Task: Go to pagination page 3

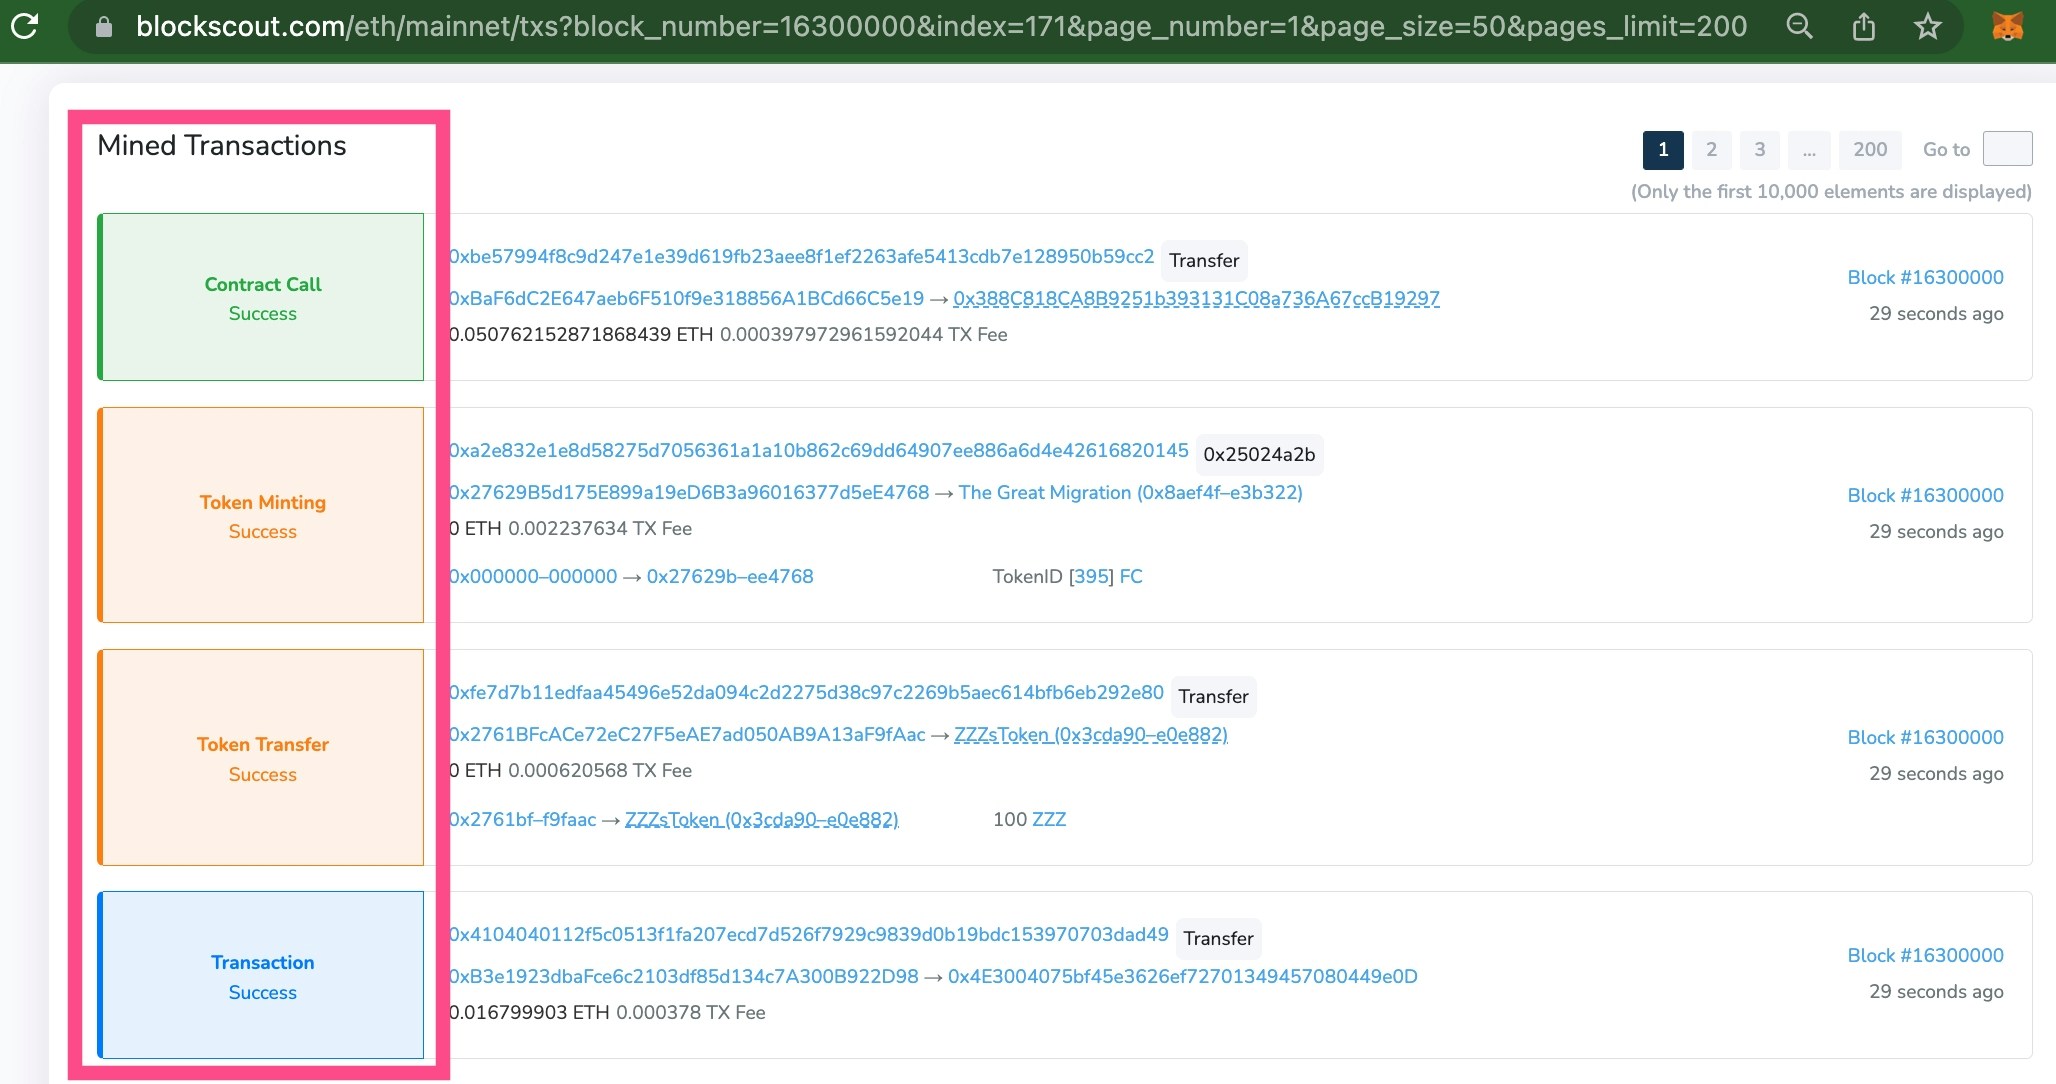Action: coord(1759,150)
